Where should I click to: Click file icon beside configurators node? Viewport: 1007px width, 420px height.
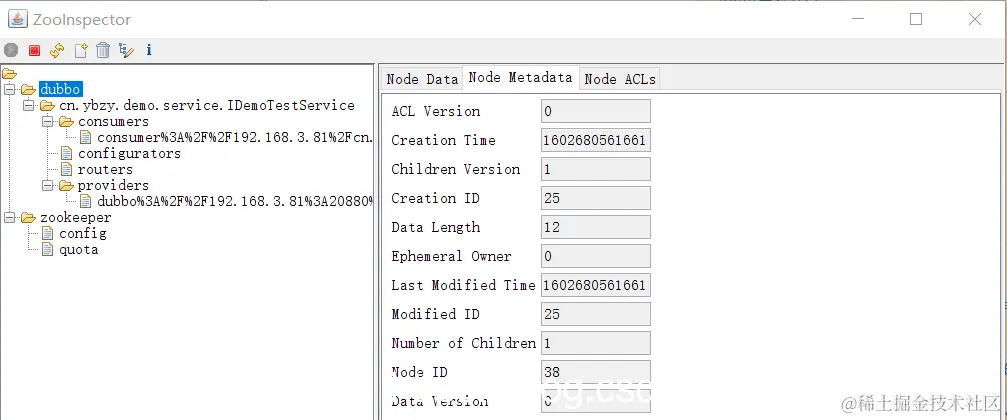click(66, 153)
